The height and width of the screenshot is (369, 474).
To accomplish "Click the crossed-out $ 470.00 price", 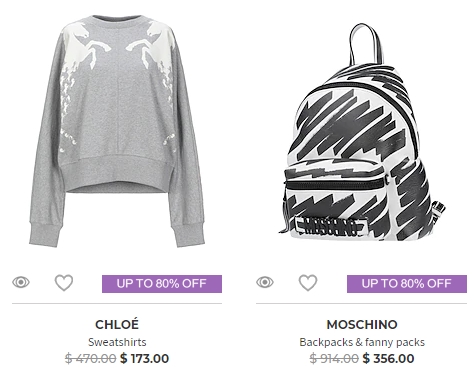I will click(91, 358).
